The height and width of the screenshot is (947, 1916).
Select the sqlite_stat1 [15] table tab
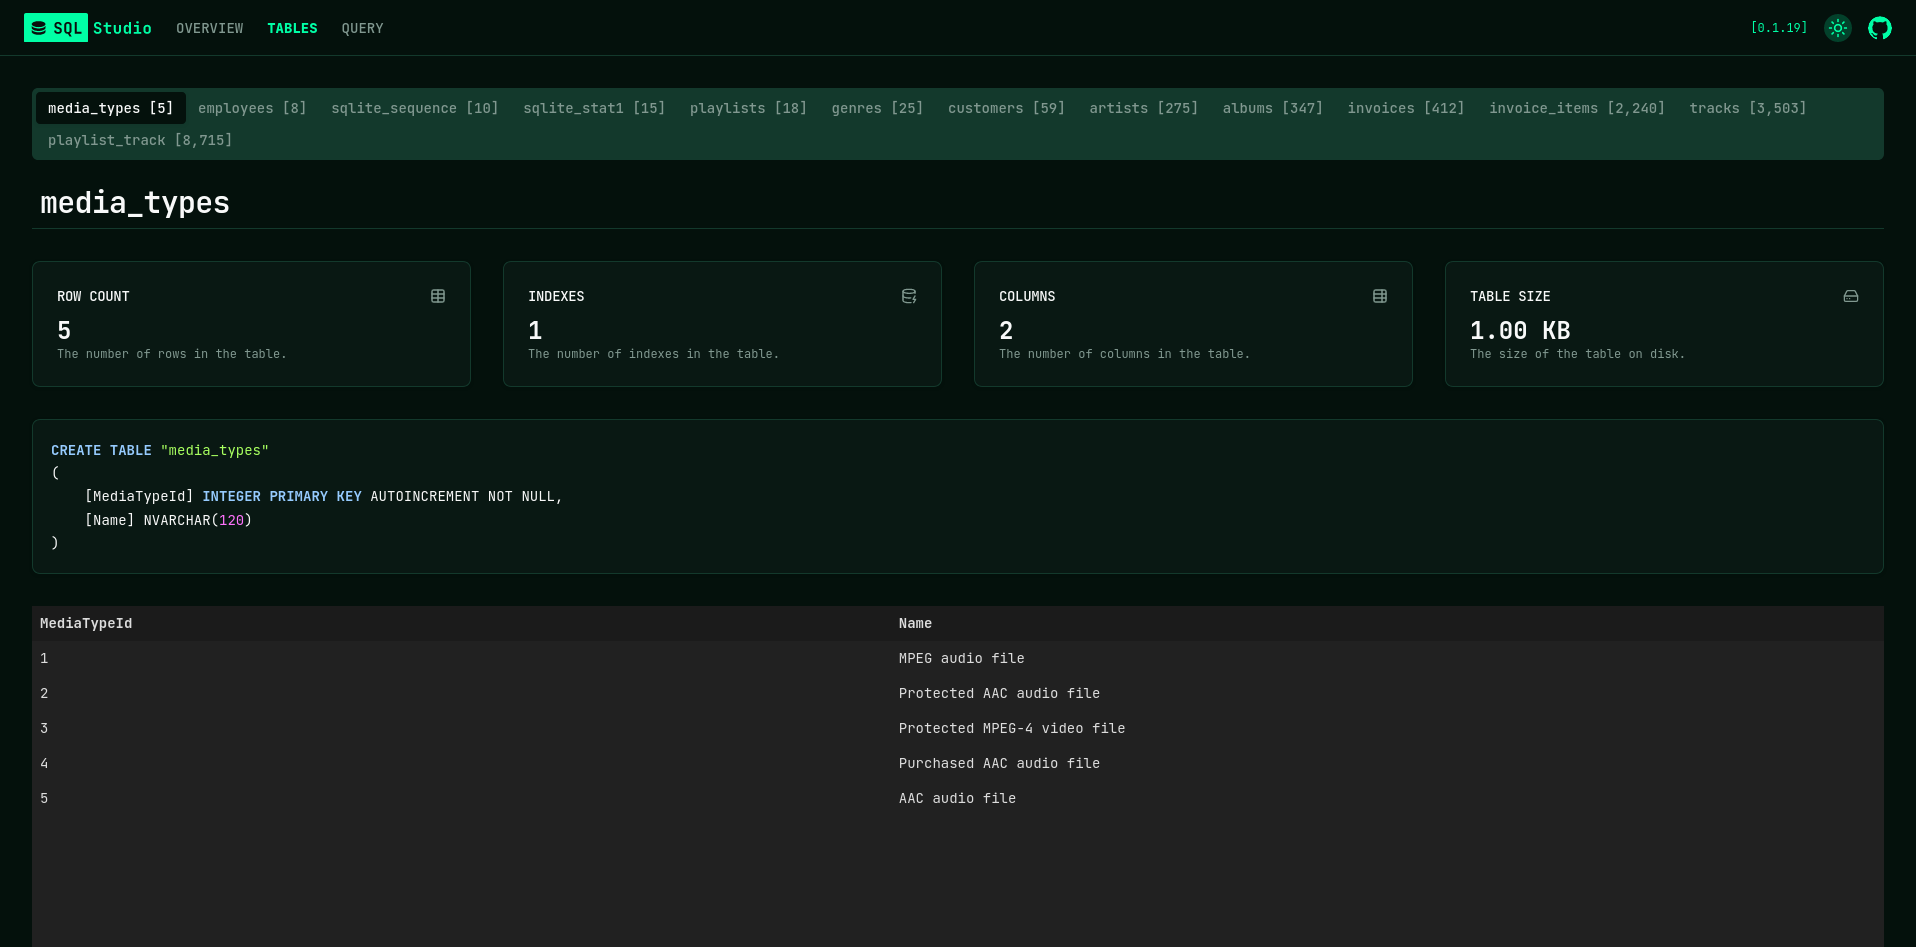click(594, 108)
